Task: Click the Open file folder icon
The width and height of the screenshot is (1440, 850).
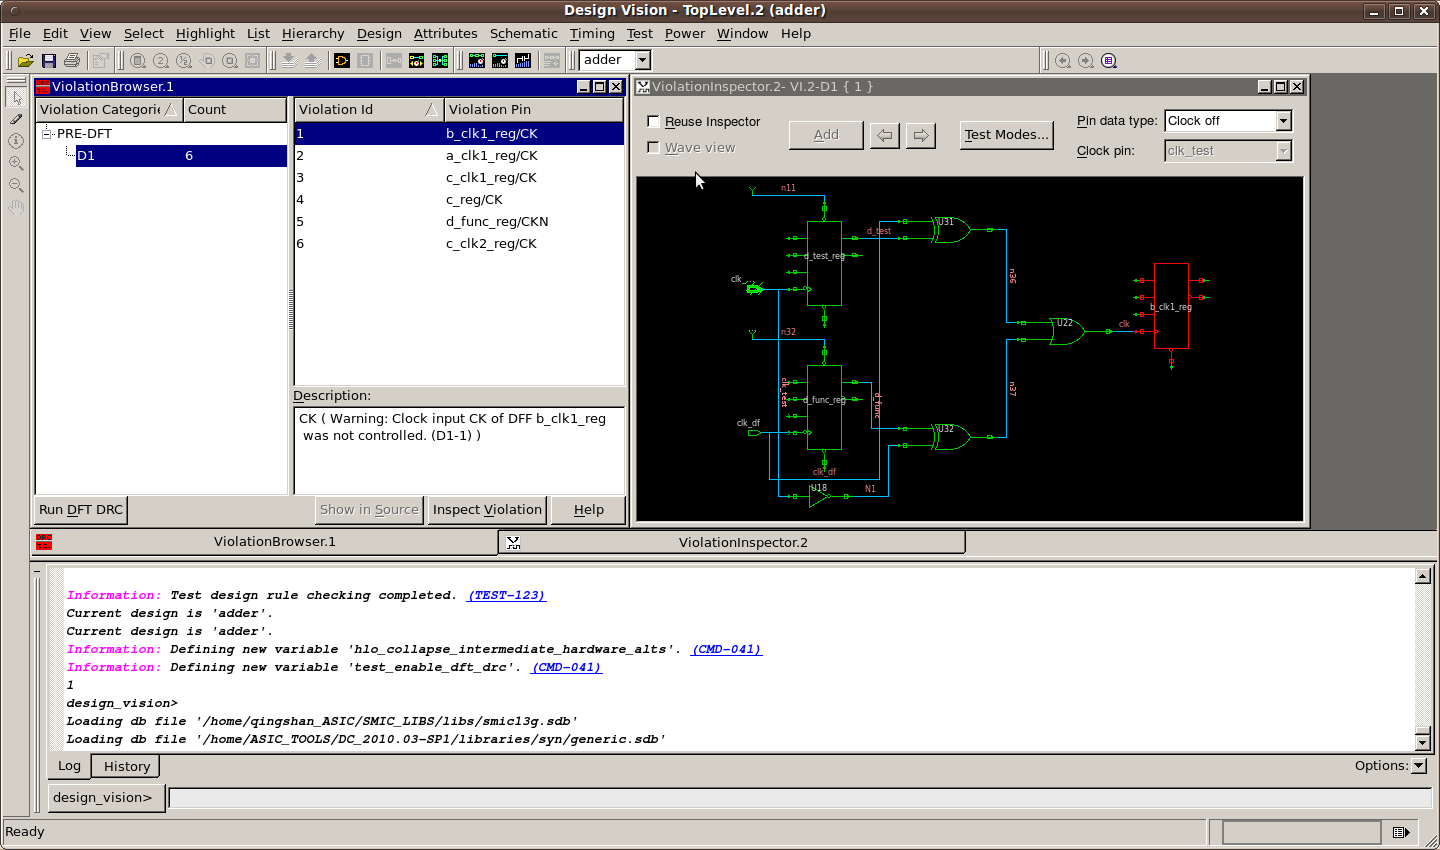Action: 26,61
